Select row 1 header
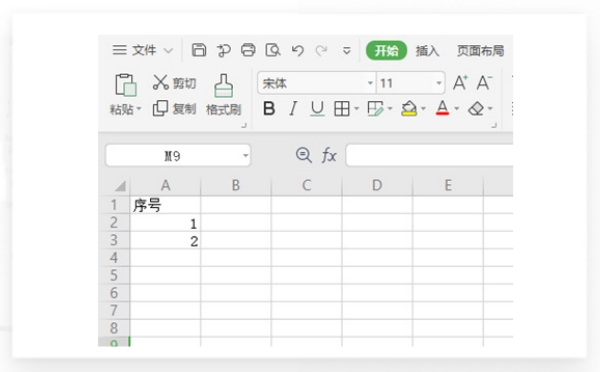 pos(114,205)
